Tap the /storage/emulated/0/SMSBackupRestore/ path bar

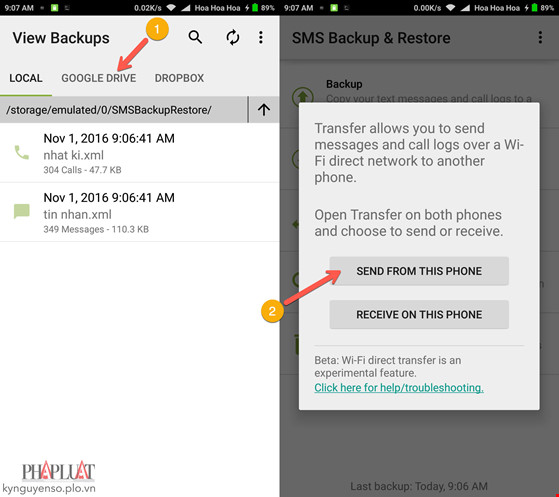click(124, 109)
